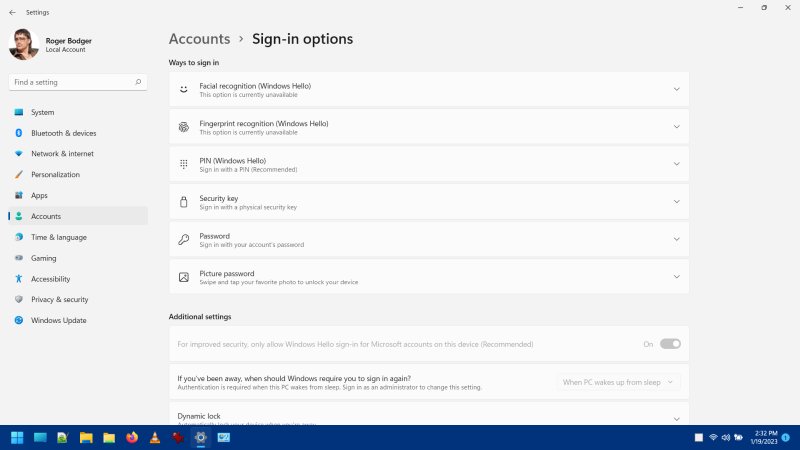Click the Windows Update circular arrows icon
Image resolution: width=800 pixels, height=450 pixels.
coord(19,320)
